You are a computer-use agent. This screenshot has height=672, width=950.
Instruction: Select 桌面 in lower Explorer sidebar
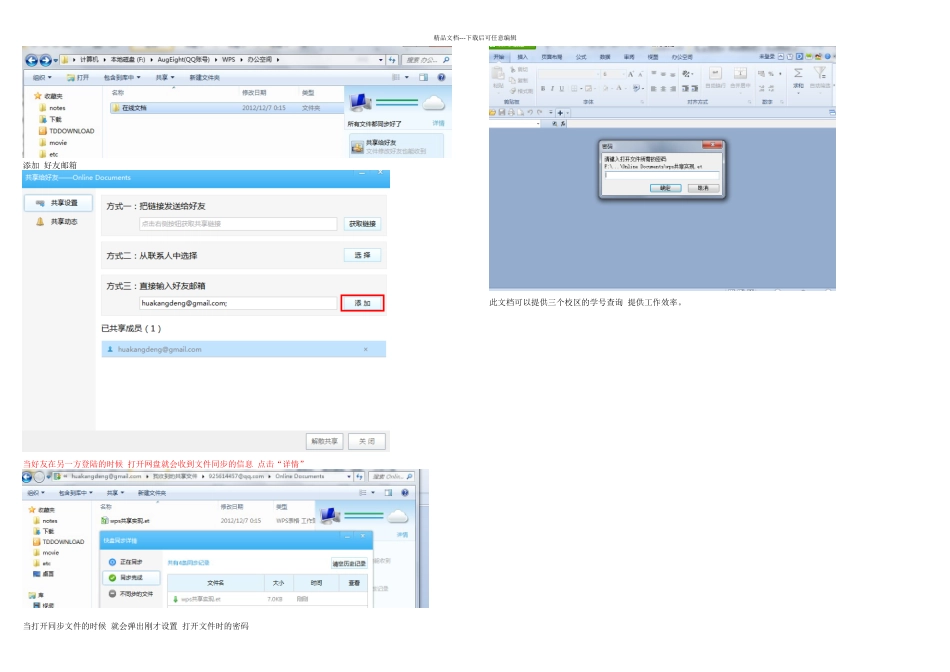[44, 574]
